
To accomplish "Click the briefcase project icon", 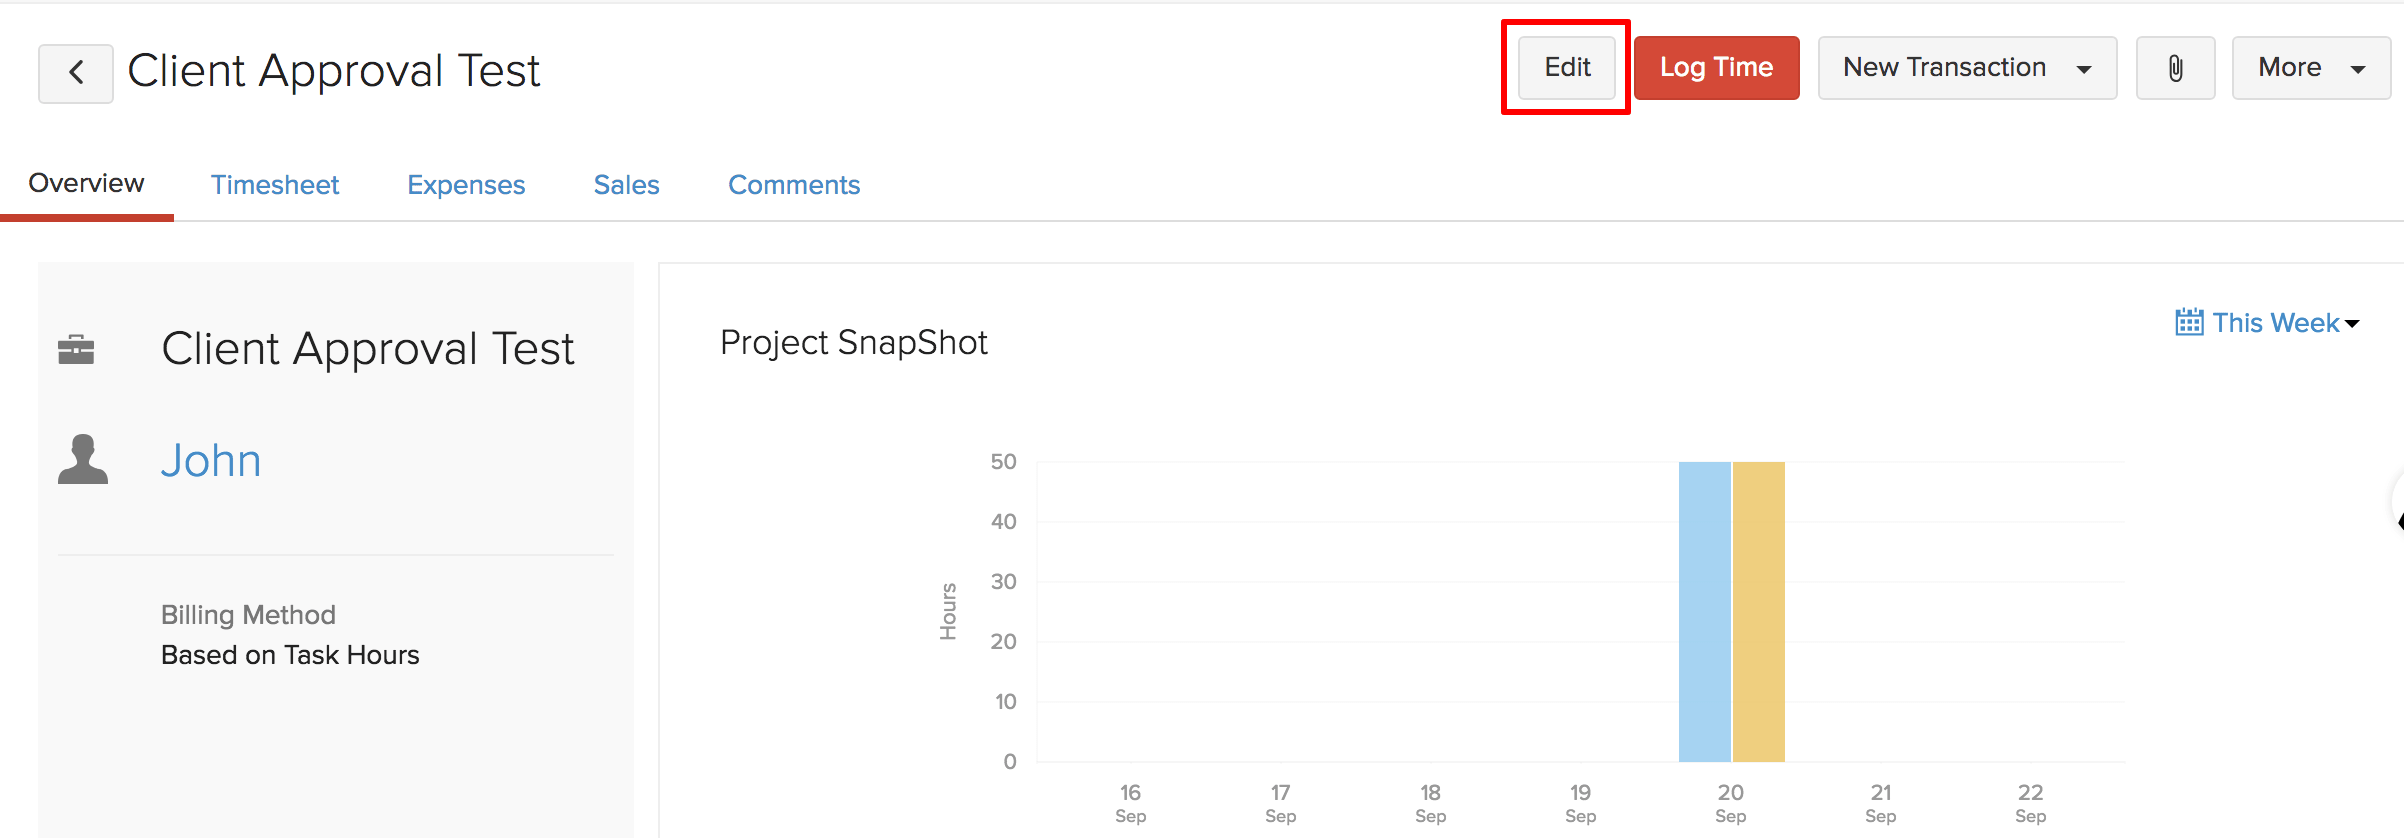I will 76,349.
